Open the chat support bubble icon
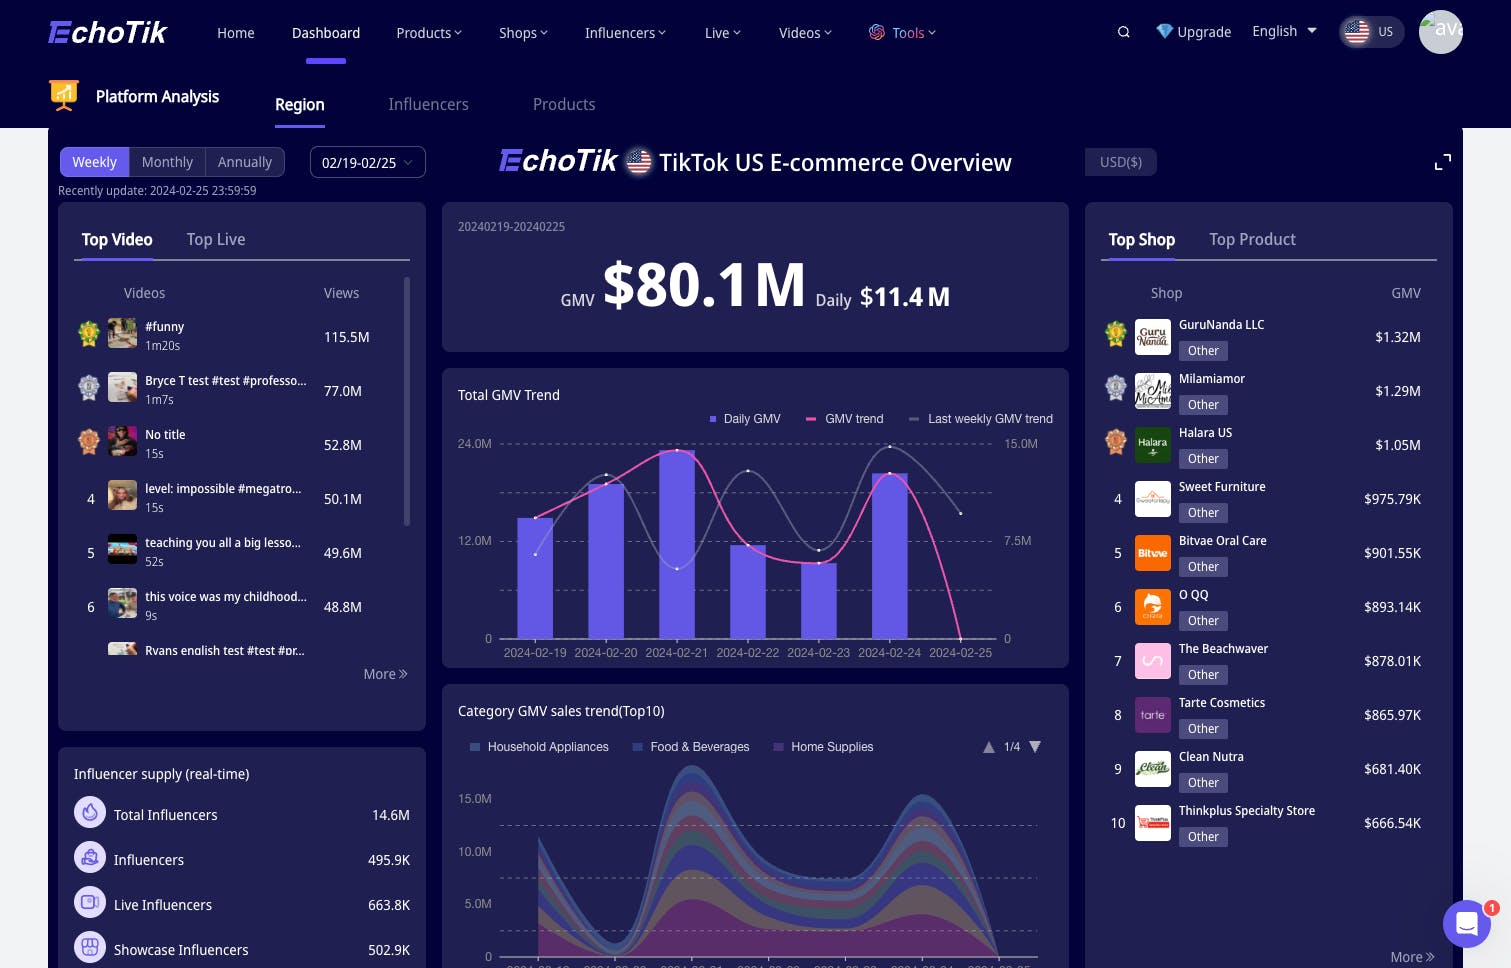1511x968 pixels. pos(1466,924)
